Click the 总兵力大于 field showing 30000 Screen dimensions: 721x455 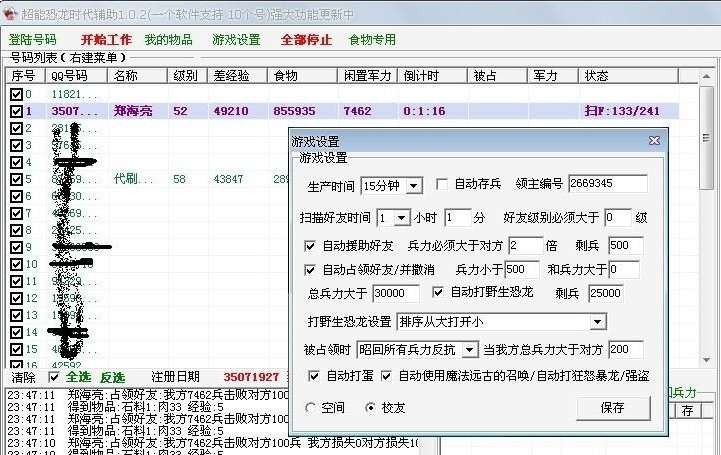coord(395,293)
